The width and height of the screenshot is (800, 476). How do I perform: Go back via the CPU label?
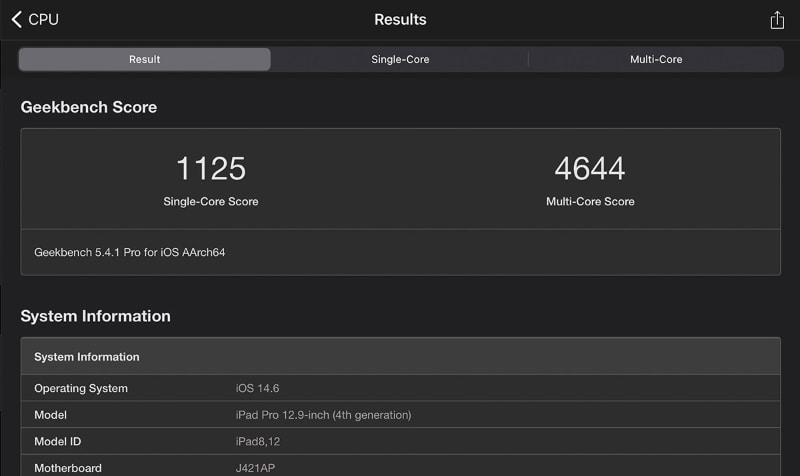click(x=43, y=19)
